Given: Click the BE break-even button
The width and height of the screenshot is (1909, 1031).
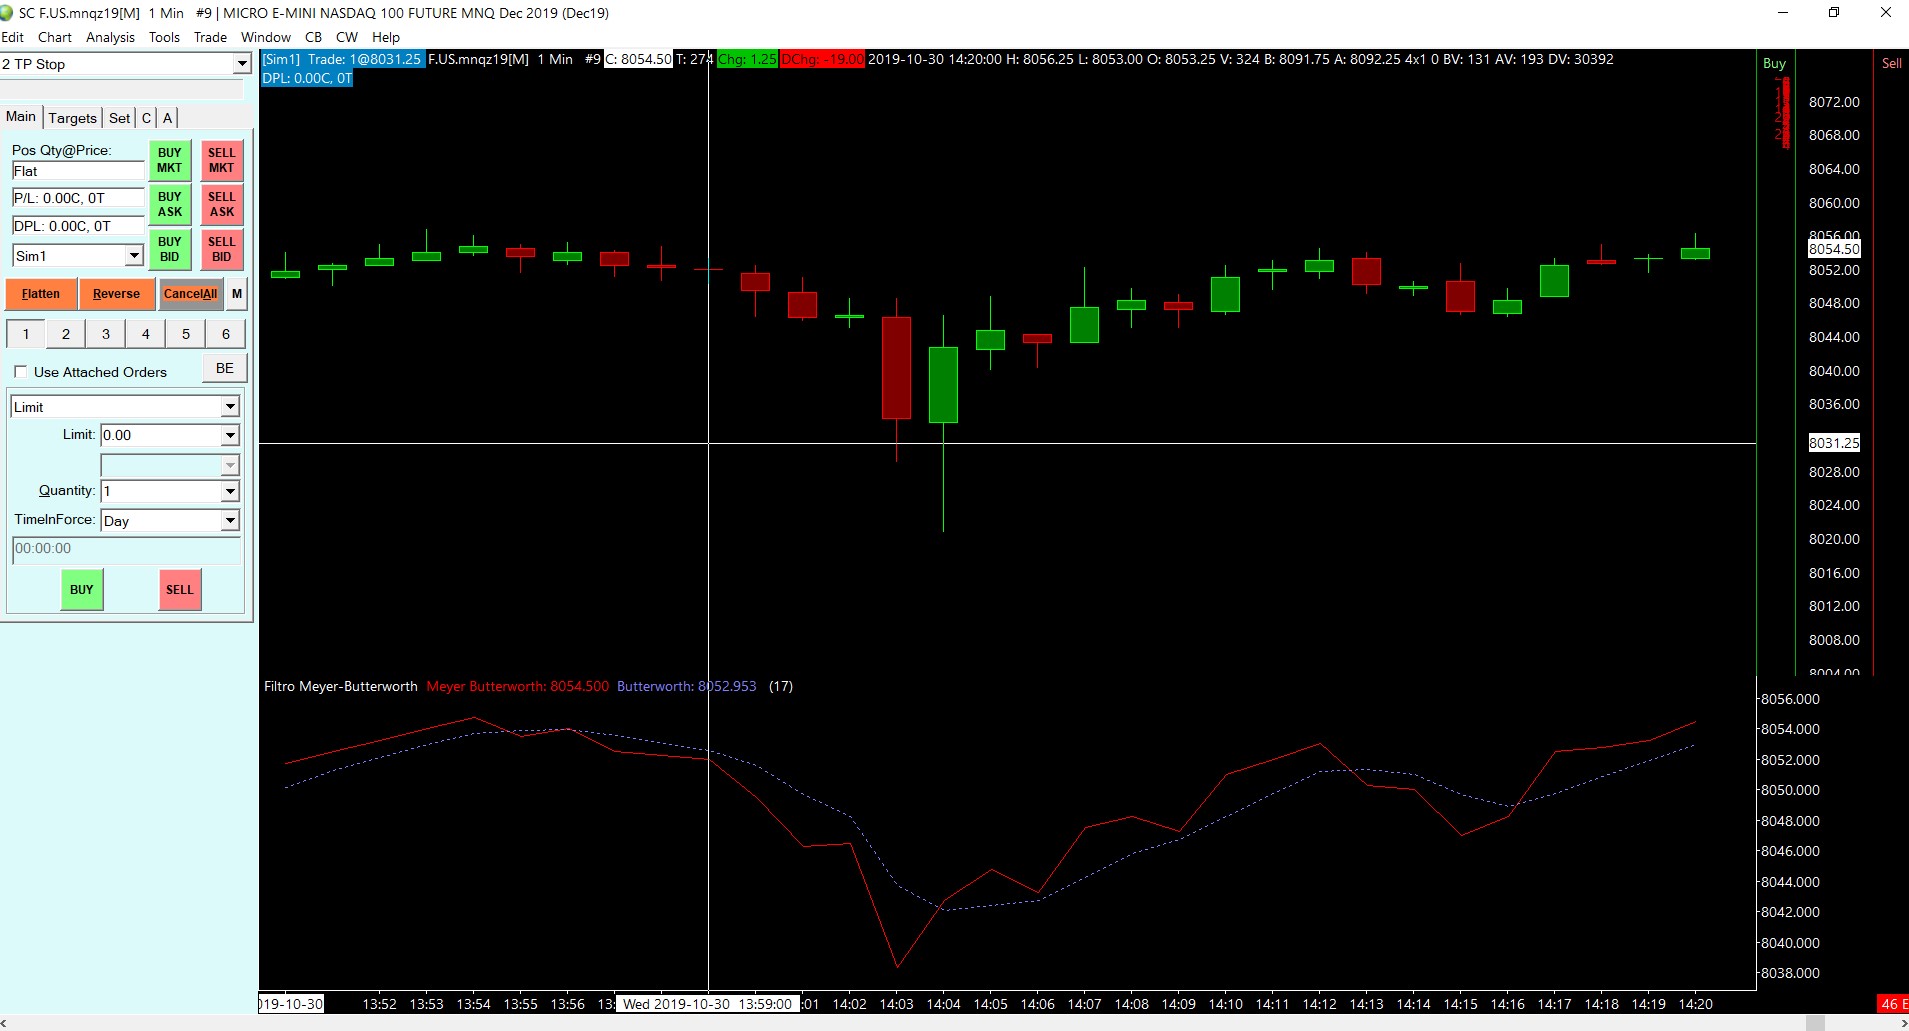Looking at the screenshot, I should coord(225,368).
